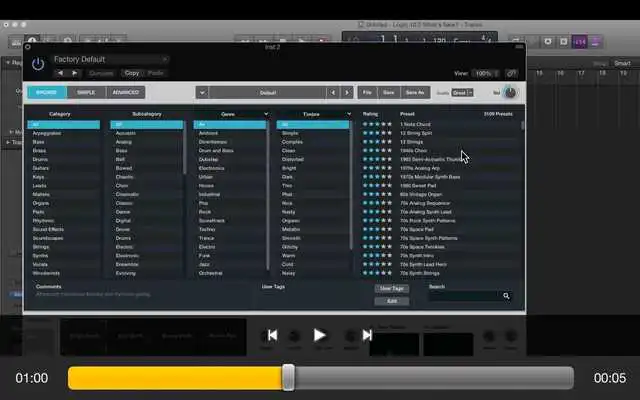Load the 70s Space Pad preset
Viewport: 640px width, 400px height.
(x=417, y=229)
